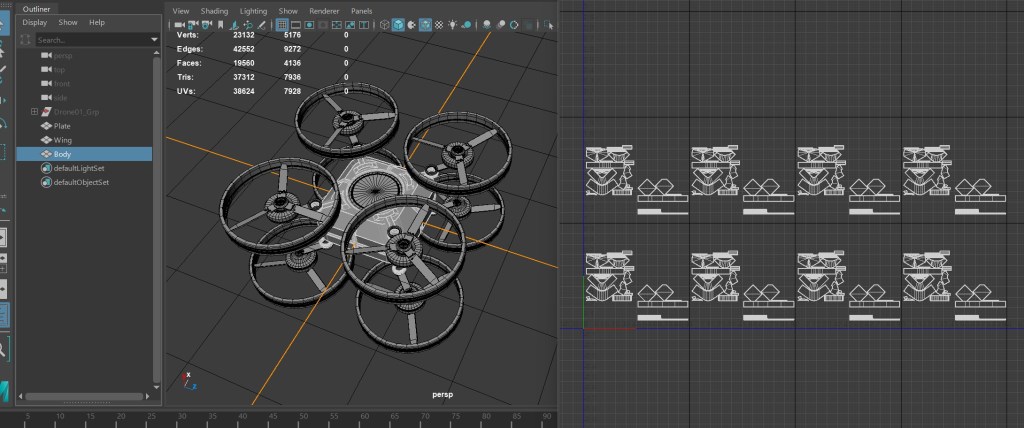
Task: Open the Outliner search filter dropdown
Action: click(x=155, y=40)
